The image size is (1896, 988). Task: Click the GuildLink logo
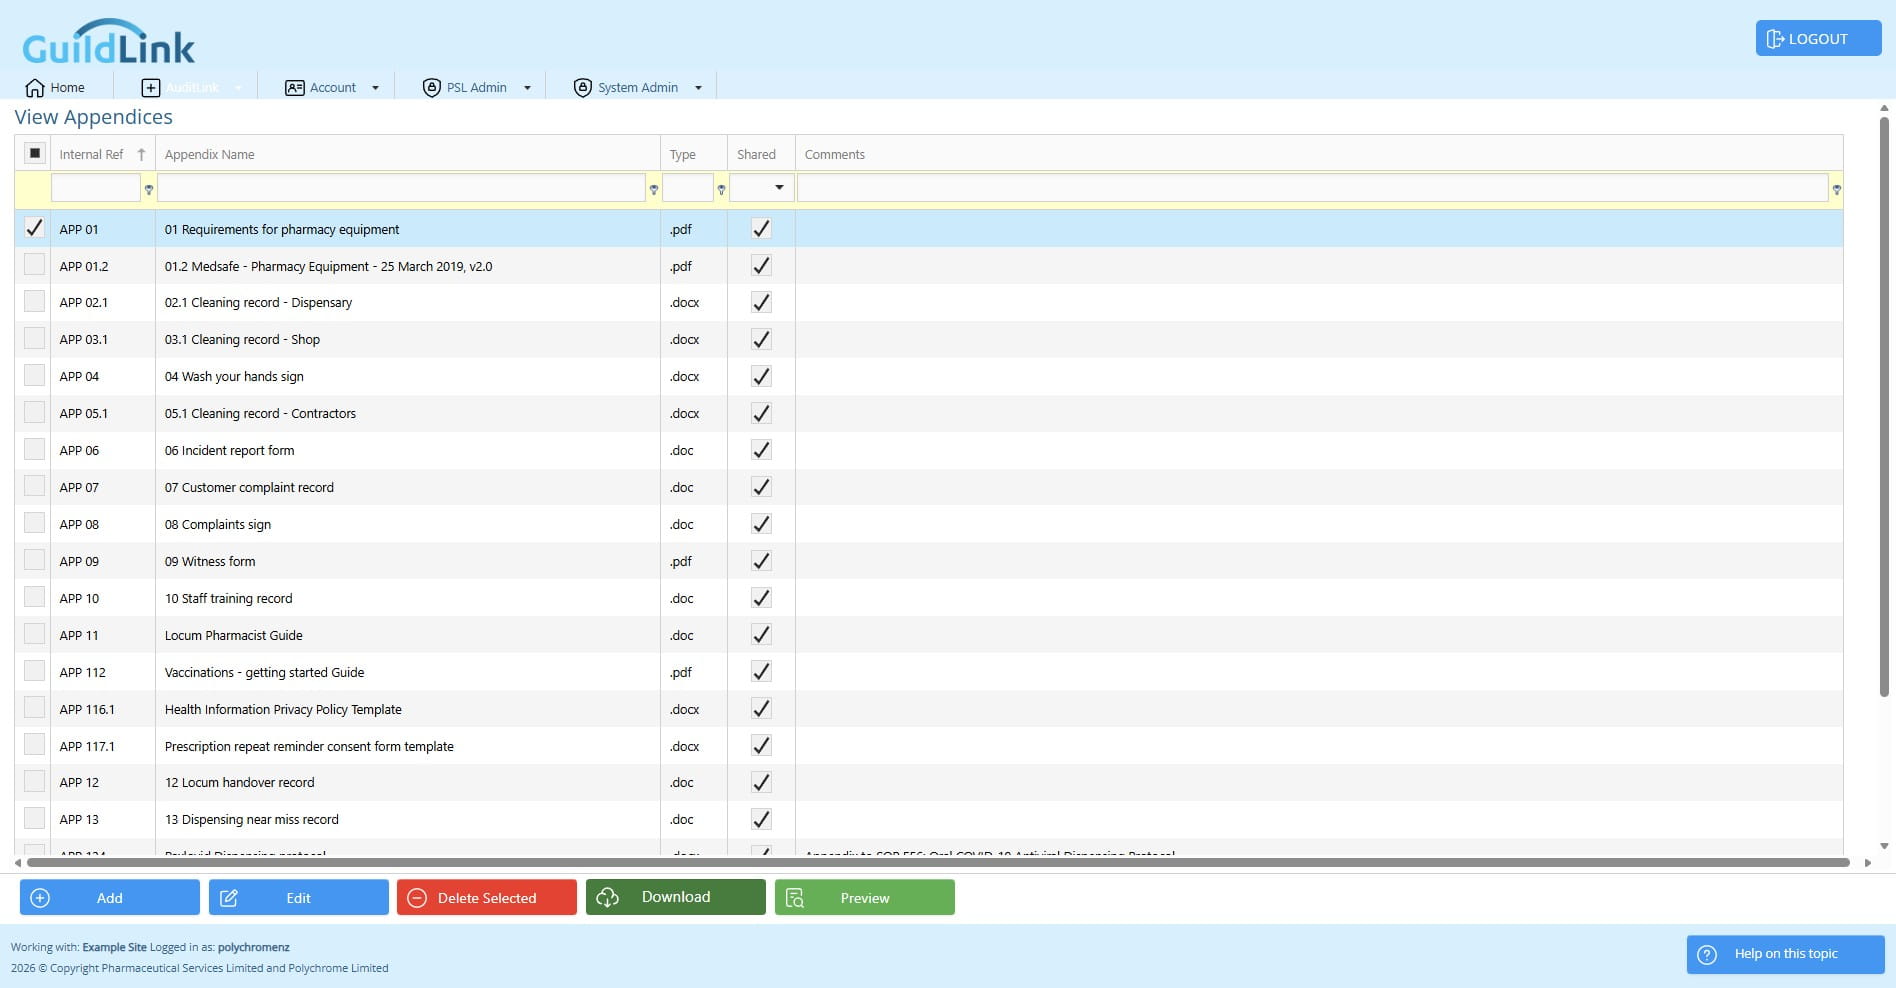pyautogui.click(x=109, y=42)
